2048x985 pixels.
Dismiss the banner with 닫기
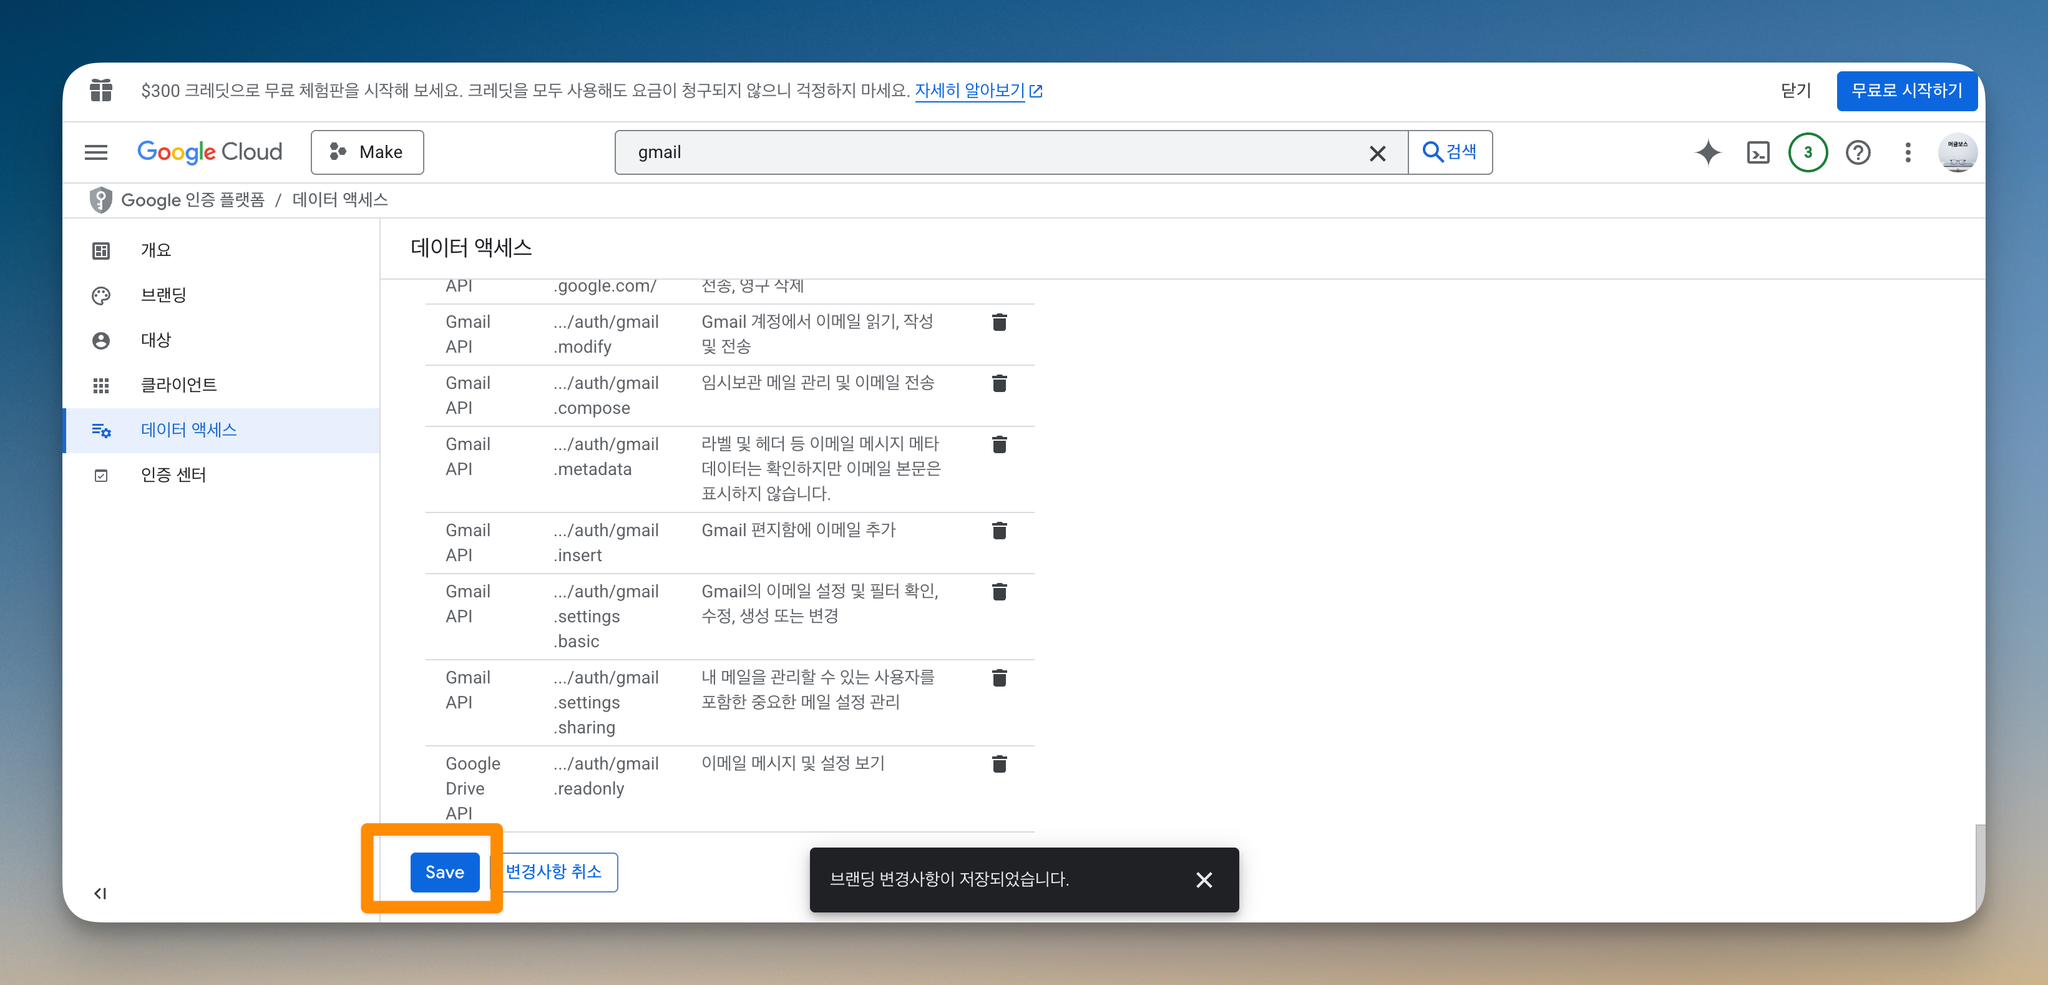click(x=1796, y=90)
